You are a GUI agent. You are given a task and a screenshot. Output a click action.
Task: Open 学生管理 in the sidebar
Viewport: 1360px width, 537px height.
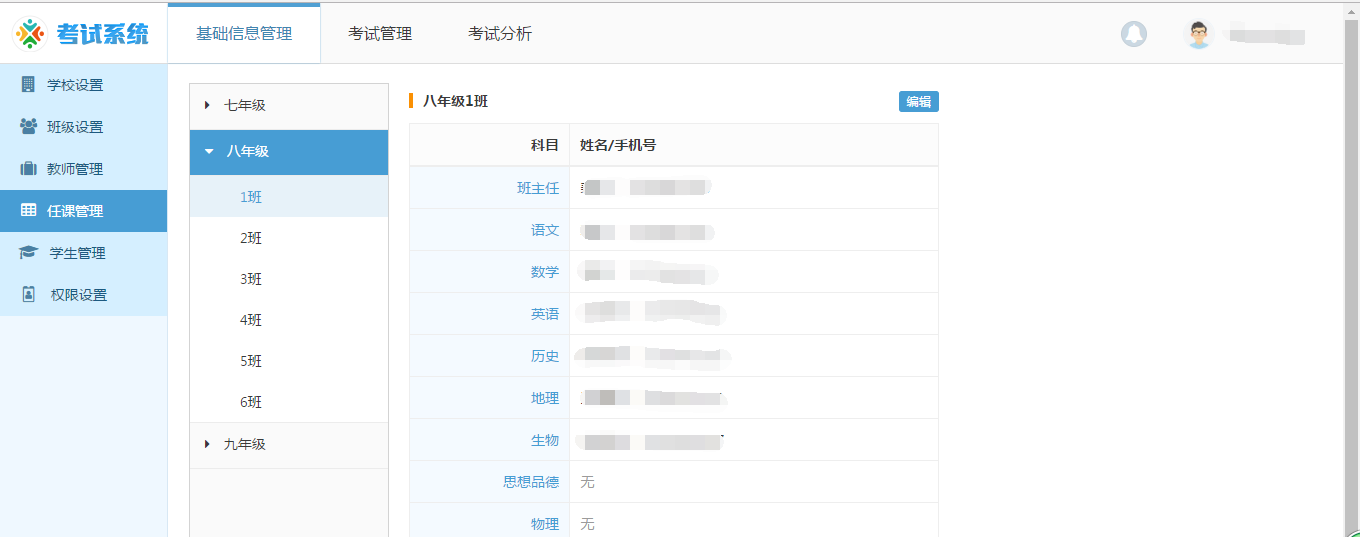(83, 253)
